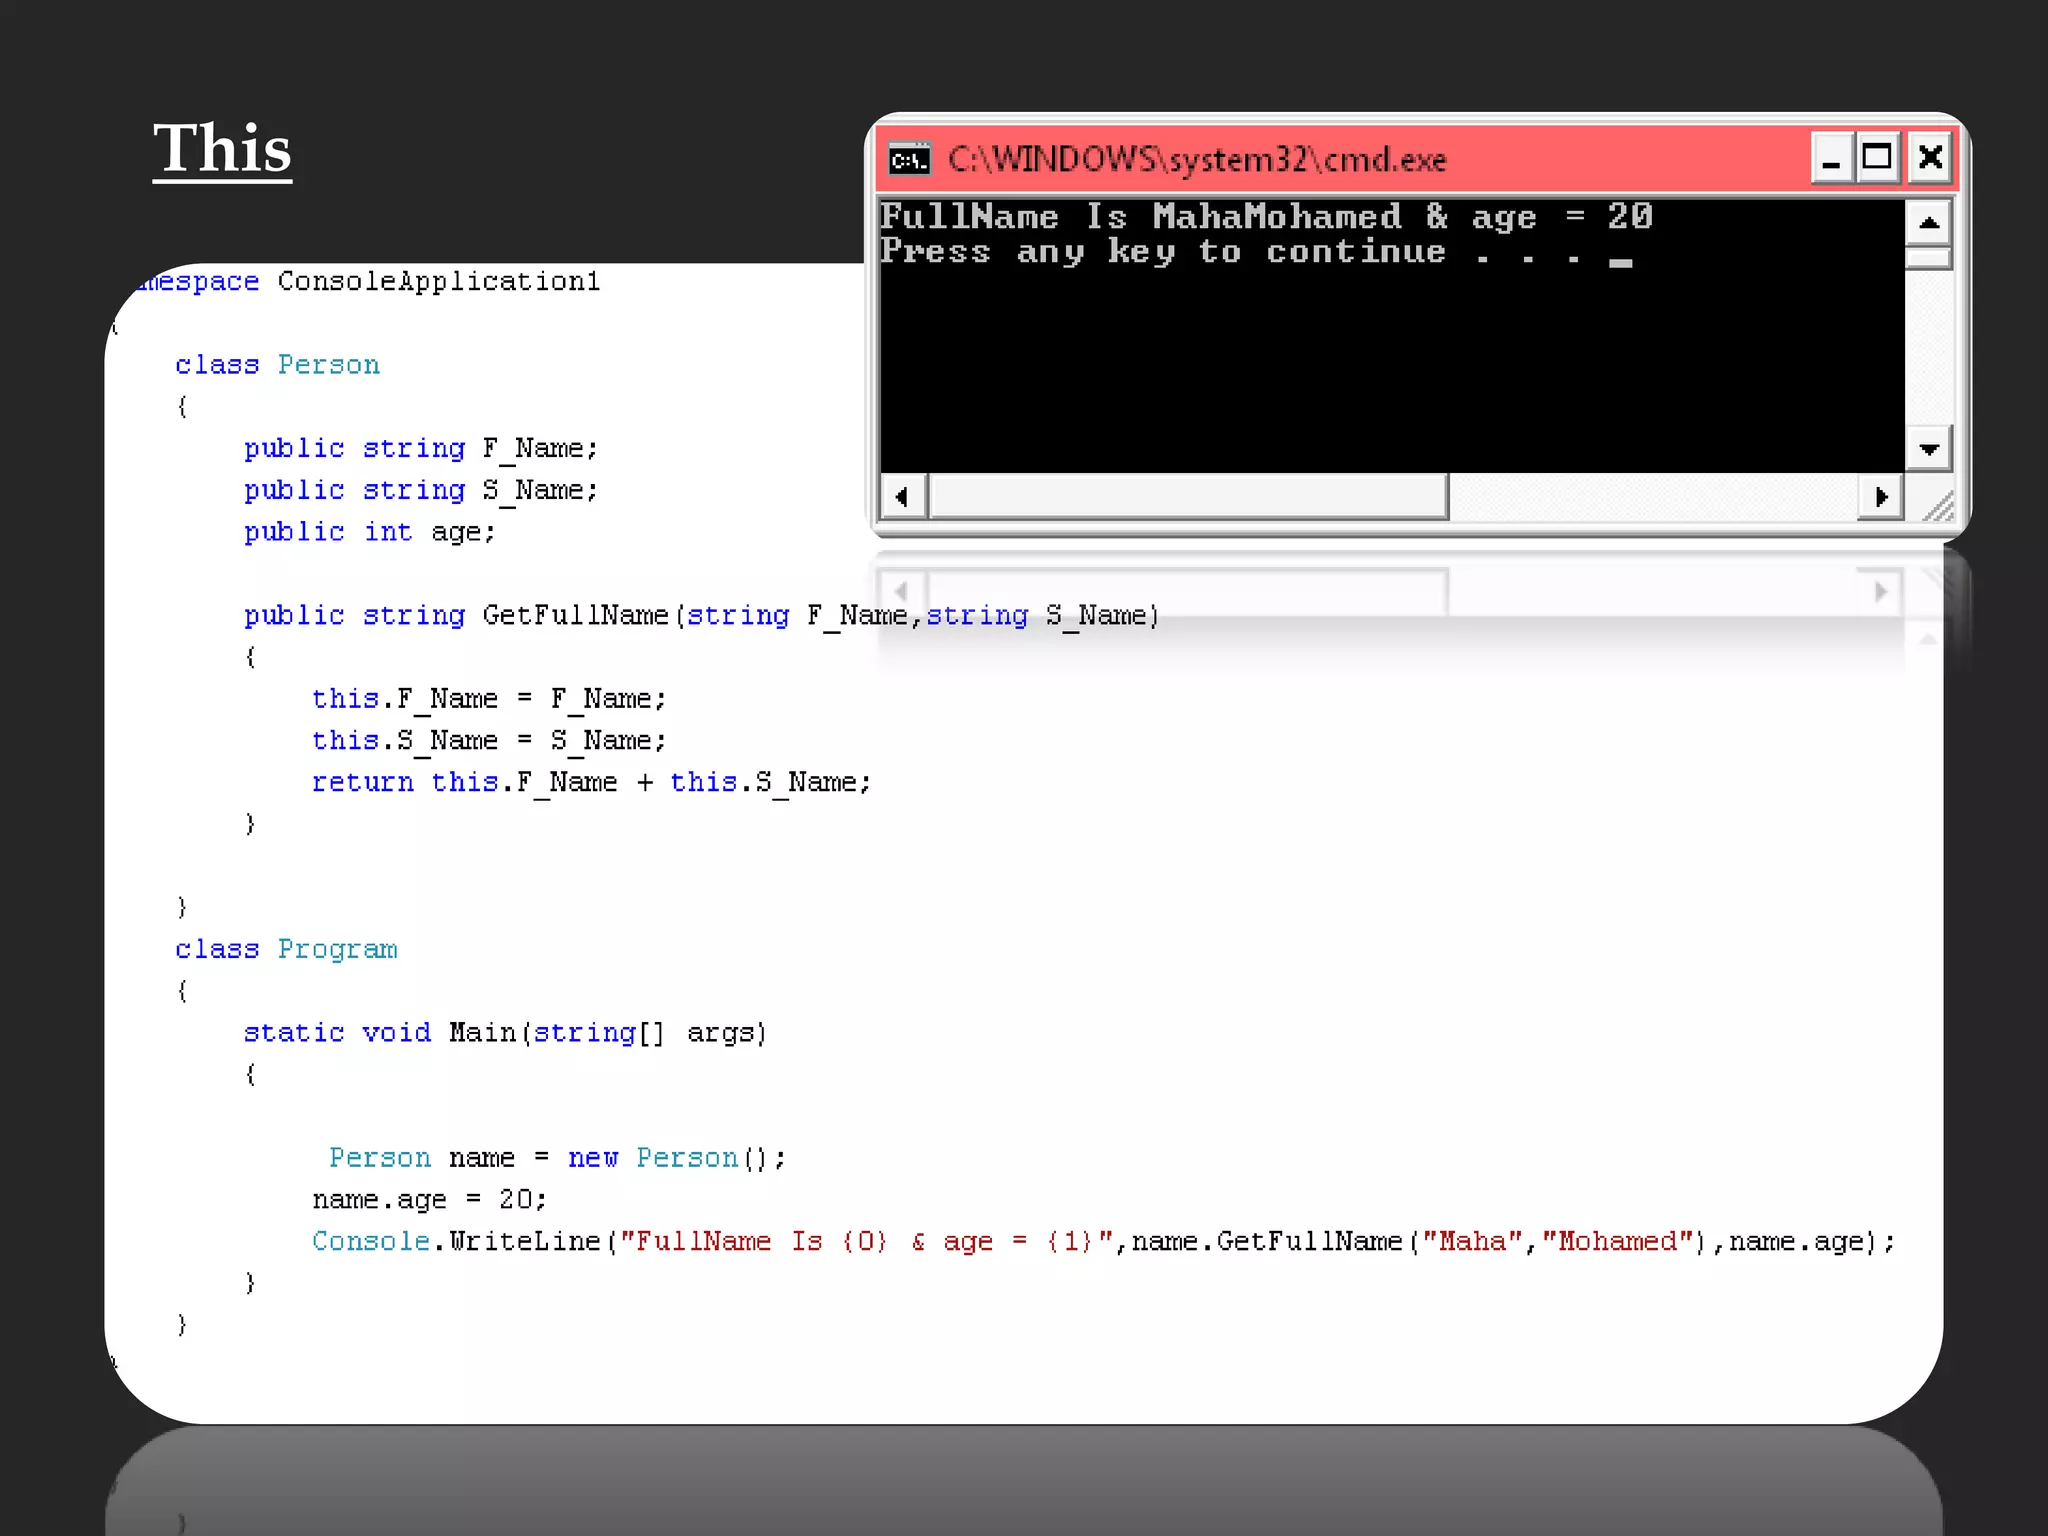Click the Console.WriteLine statement
The width and height of the screenshot is (2048, 1536).
[1100, 1241]
